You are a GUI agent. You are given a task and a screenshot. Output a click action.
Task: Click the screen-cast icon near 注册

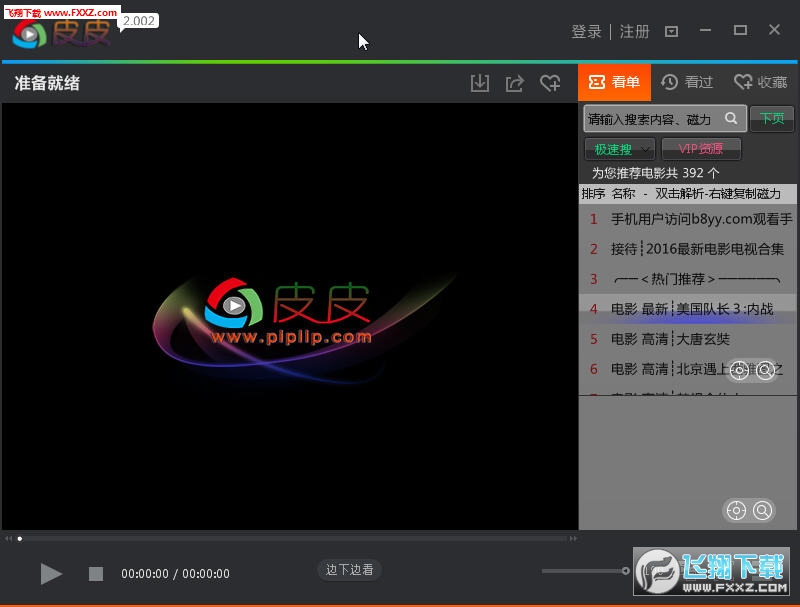tap(671, 31)
